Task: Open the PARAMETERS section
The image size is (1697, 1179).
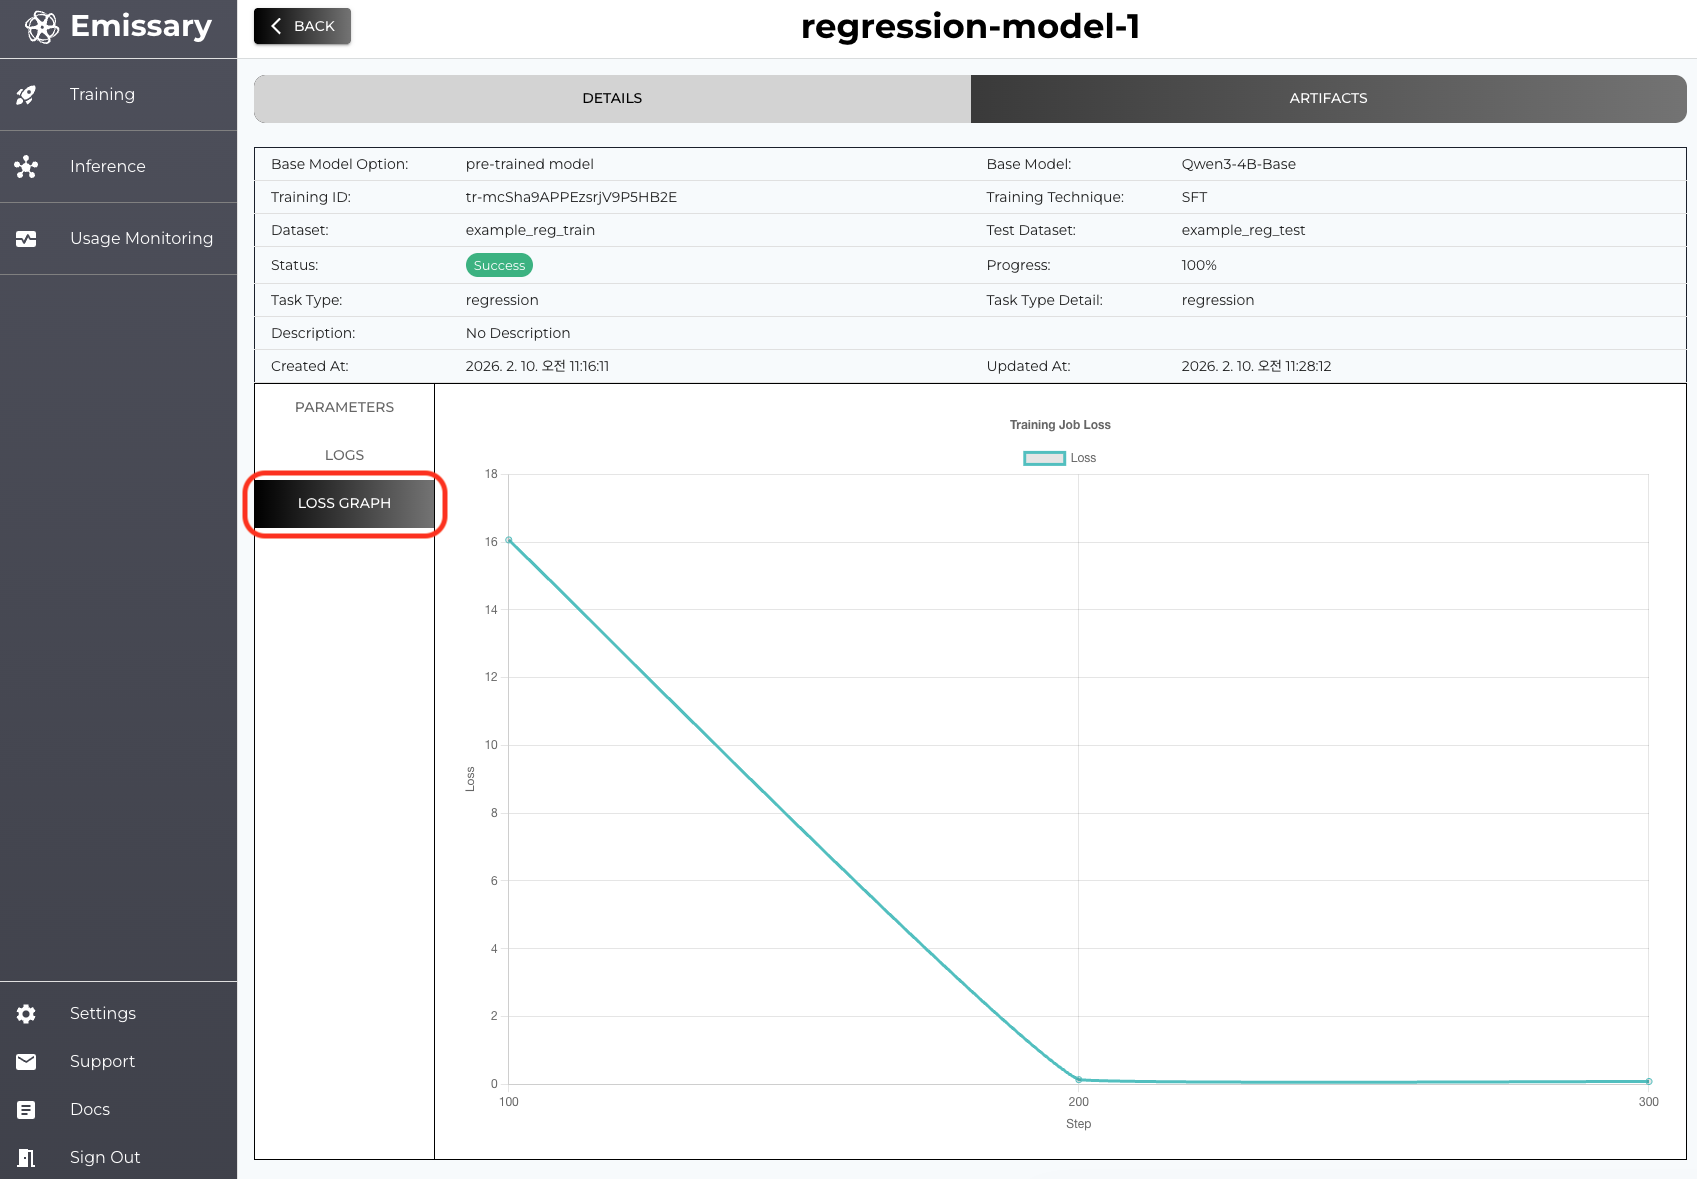Action: coord(344,407)
